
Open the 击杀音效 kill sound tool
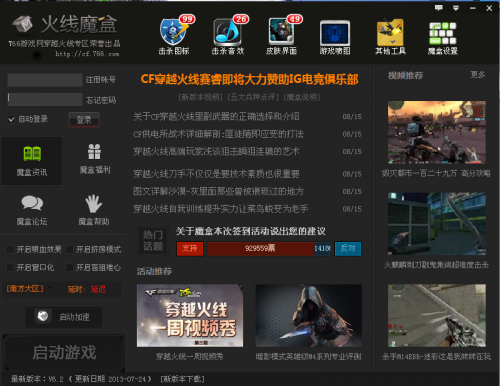point(228,35)
